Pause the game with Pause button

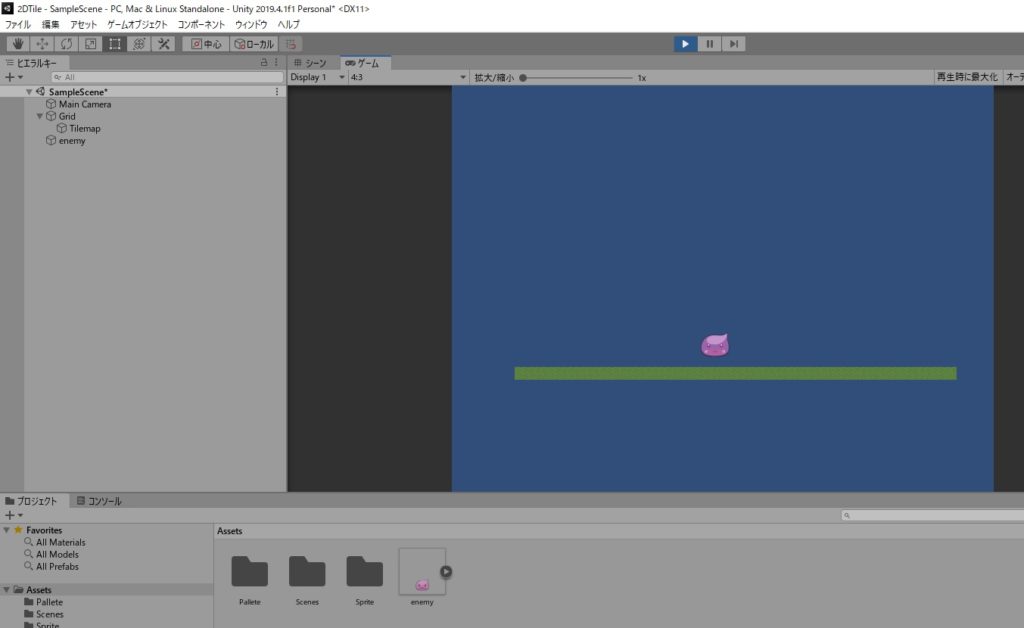709,44
